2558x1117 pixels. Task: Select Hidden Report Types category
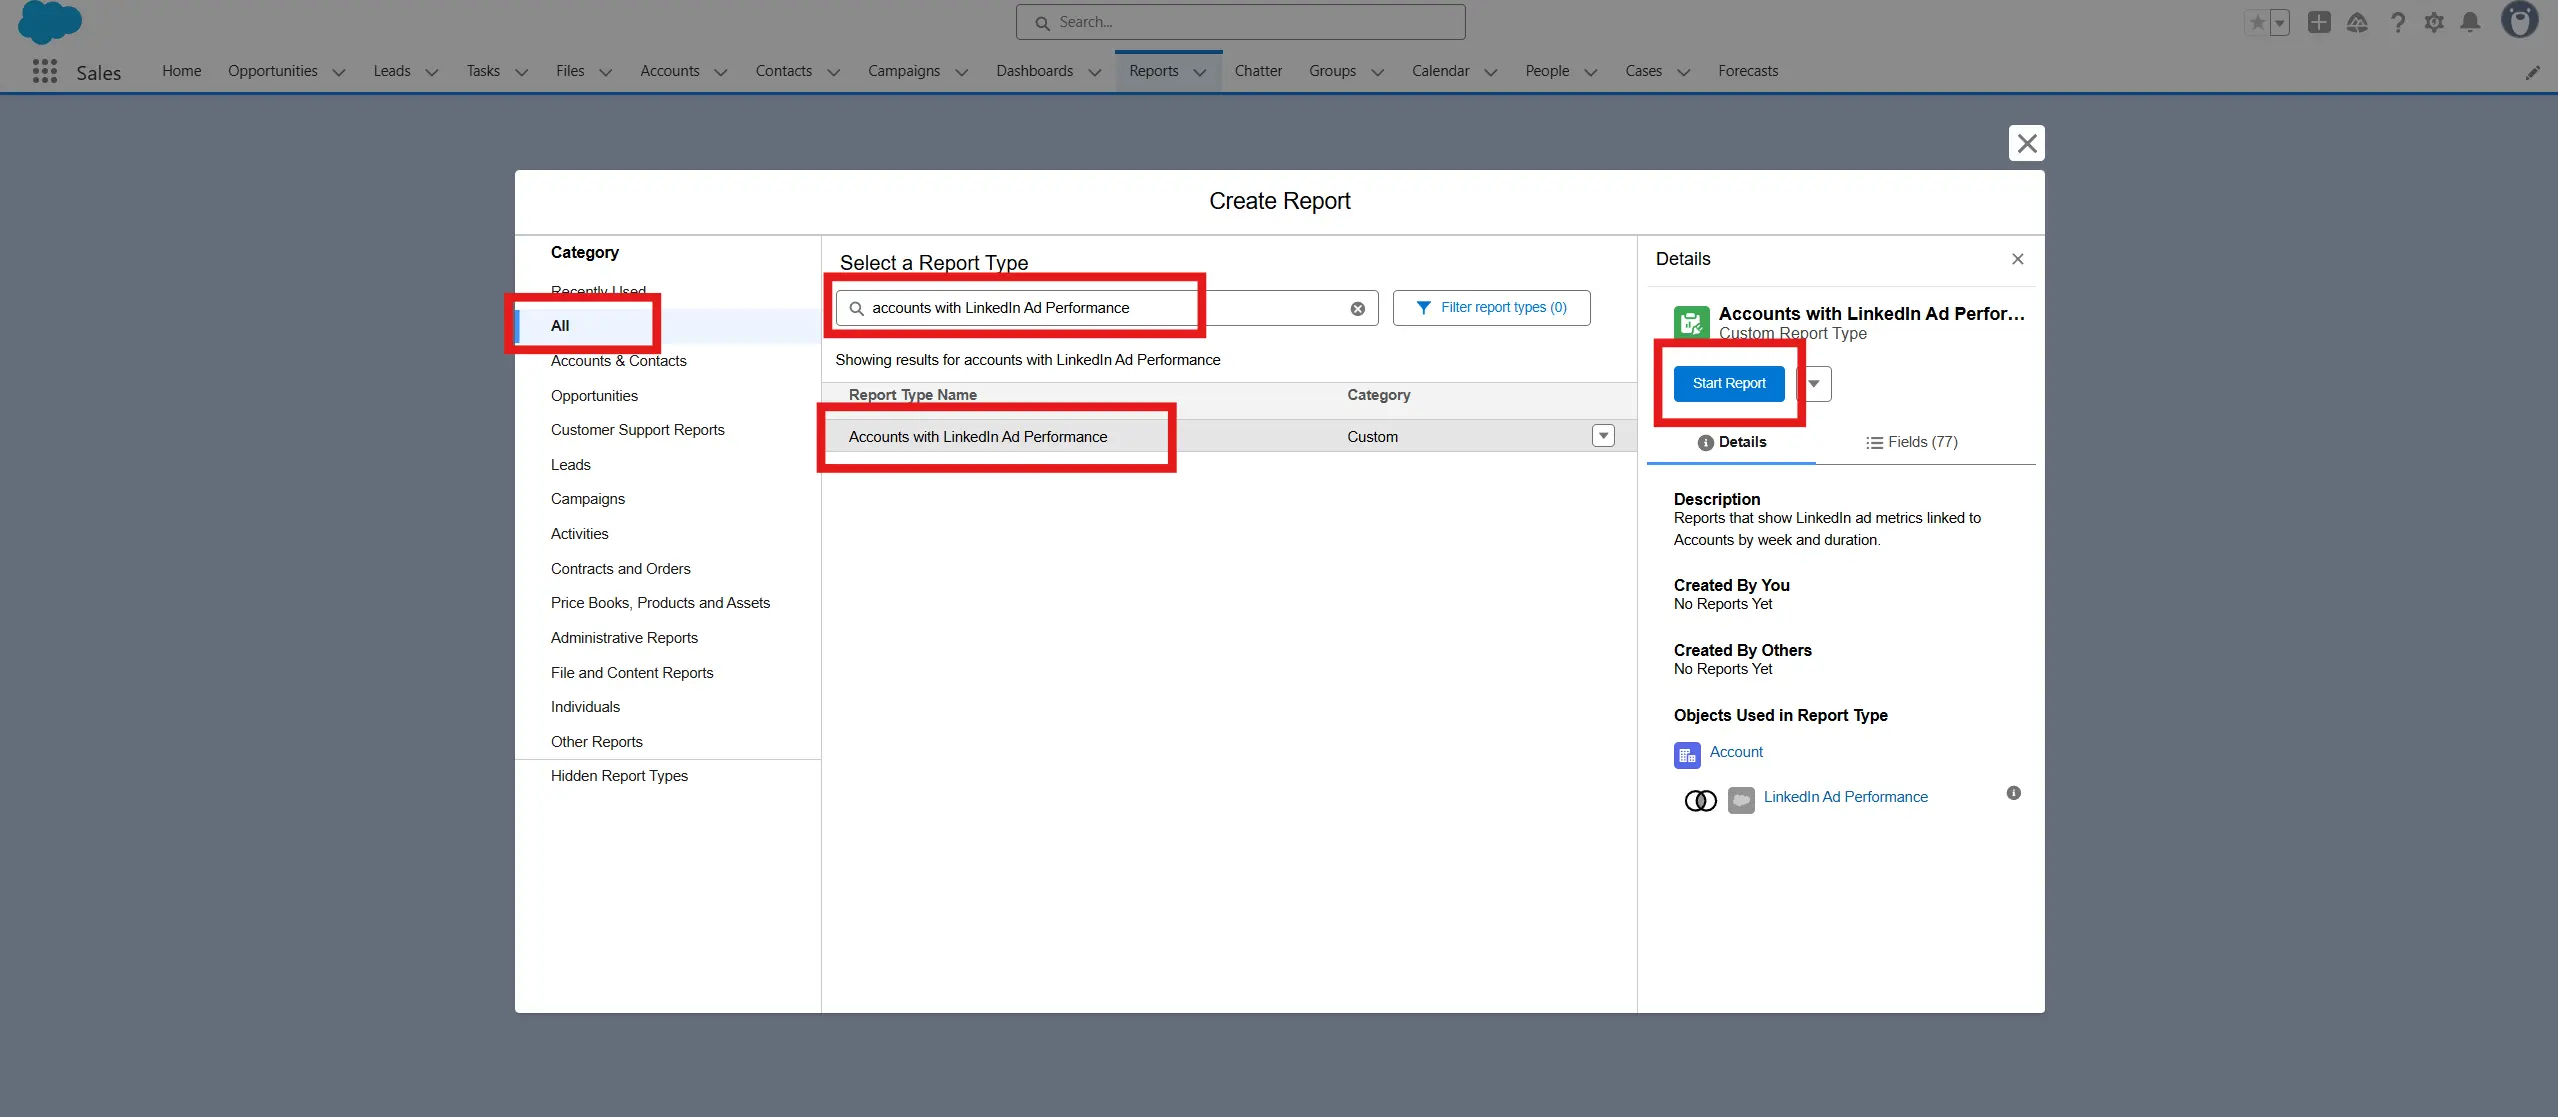[x=618, y=776]
